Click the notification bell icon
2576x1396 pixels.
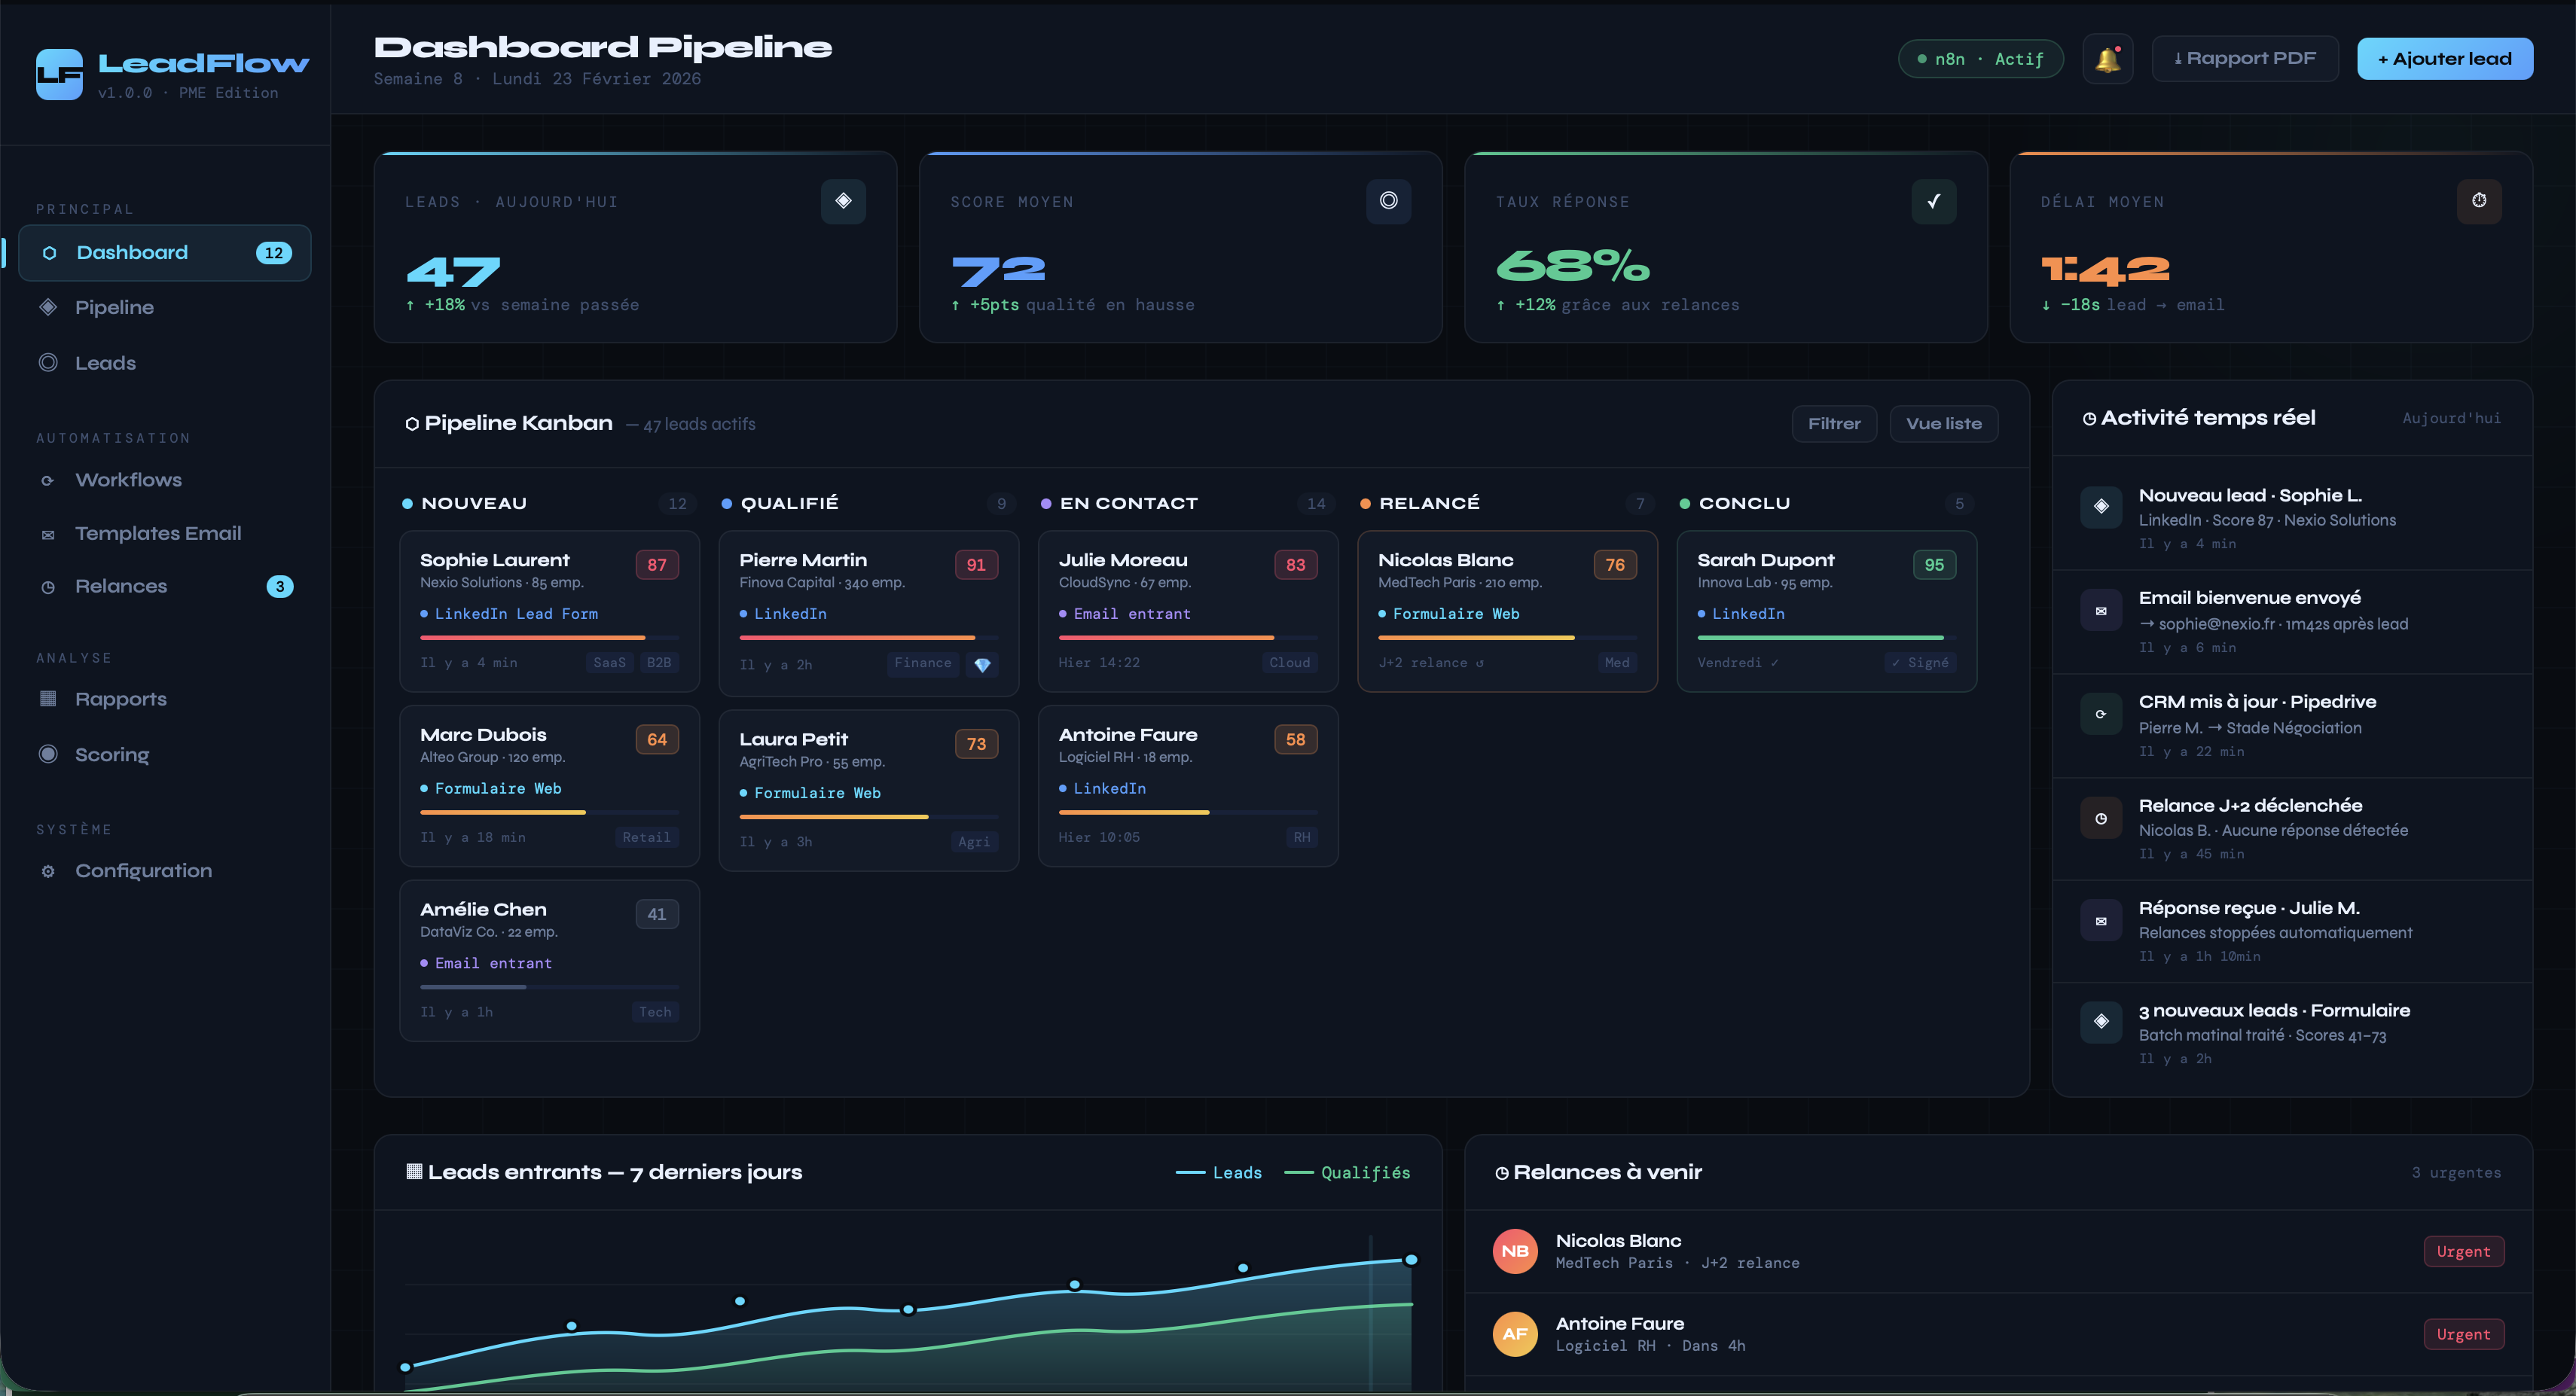point(2108,58)
